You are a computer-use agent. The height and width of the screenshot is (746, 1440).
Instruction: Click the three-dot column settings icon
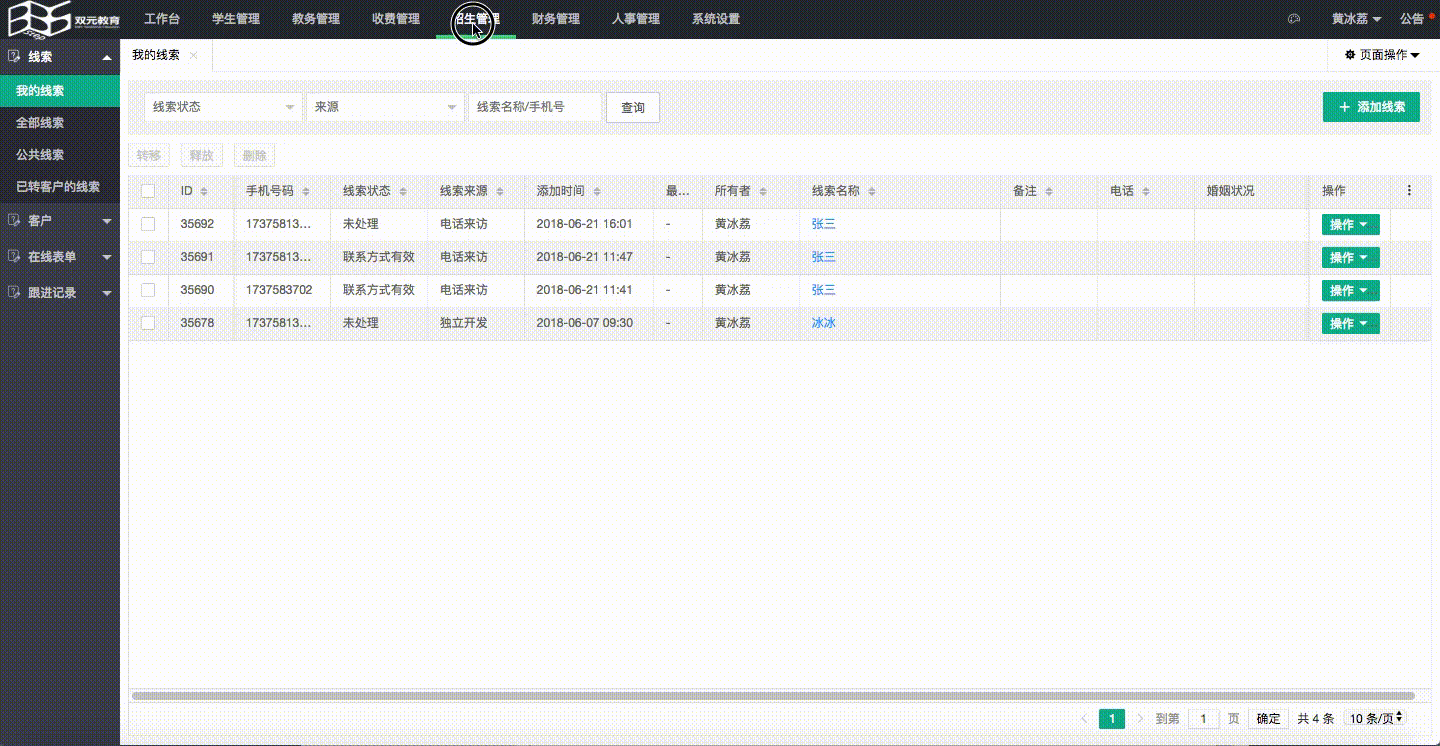[1409, 190]
